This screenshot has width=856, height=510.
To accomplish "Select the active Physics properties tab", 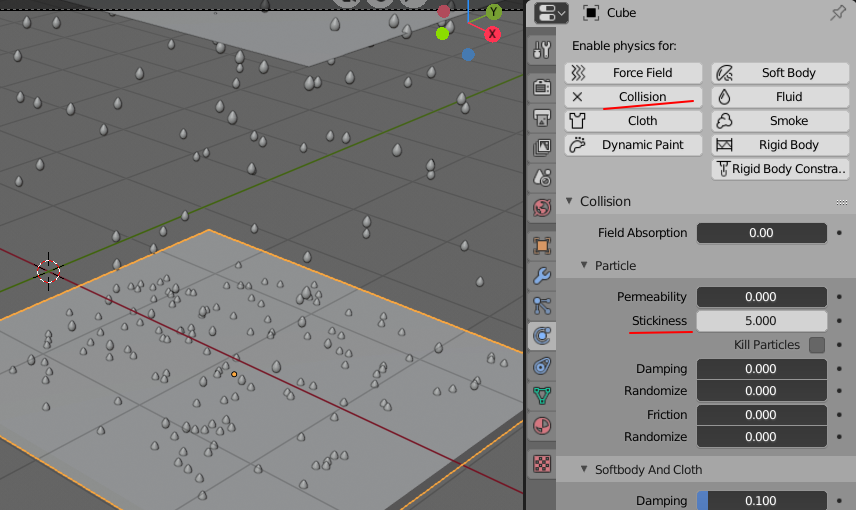I will coord(542,335).
